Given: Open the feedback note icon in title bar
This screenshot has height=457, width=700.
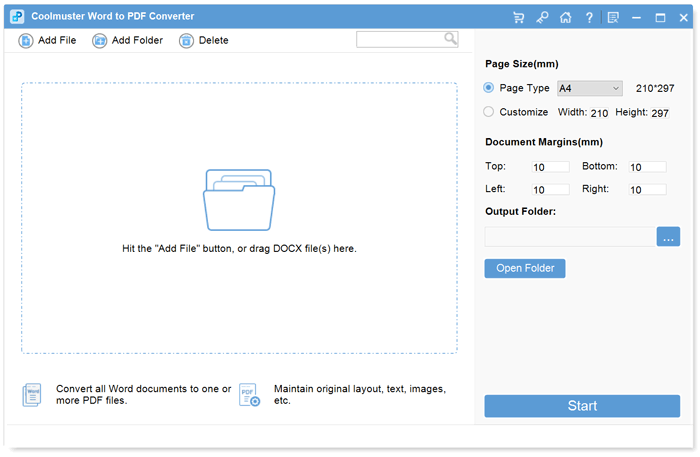Looking at the screenshot, I should [x=613, y=17].
